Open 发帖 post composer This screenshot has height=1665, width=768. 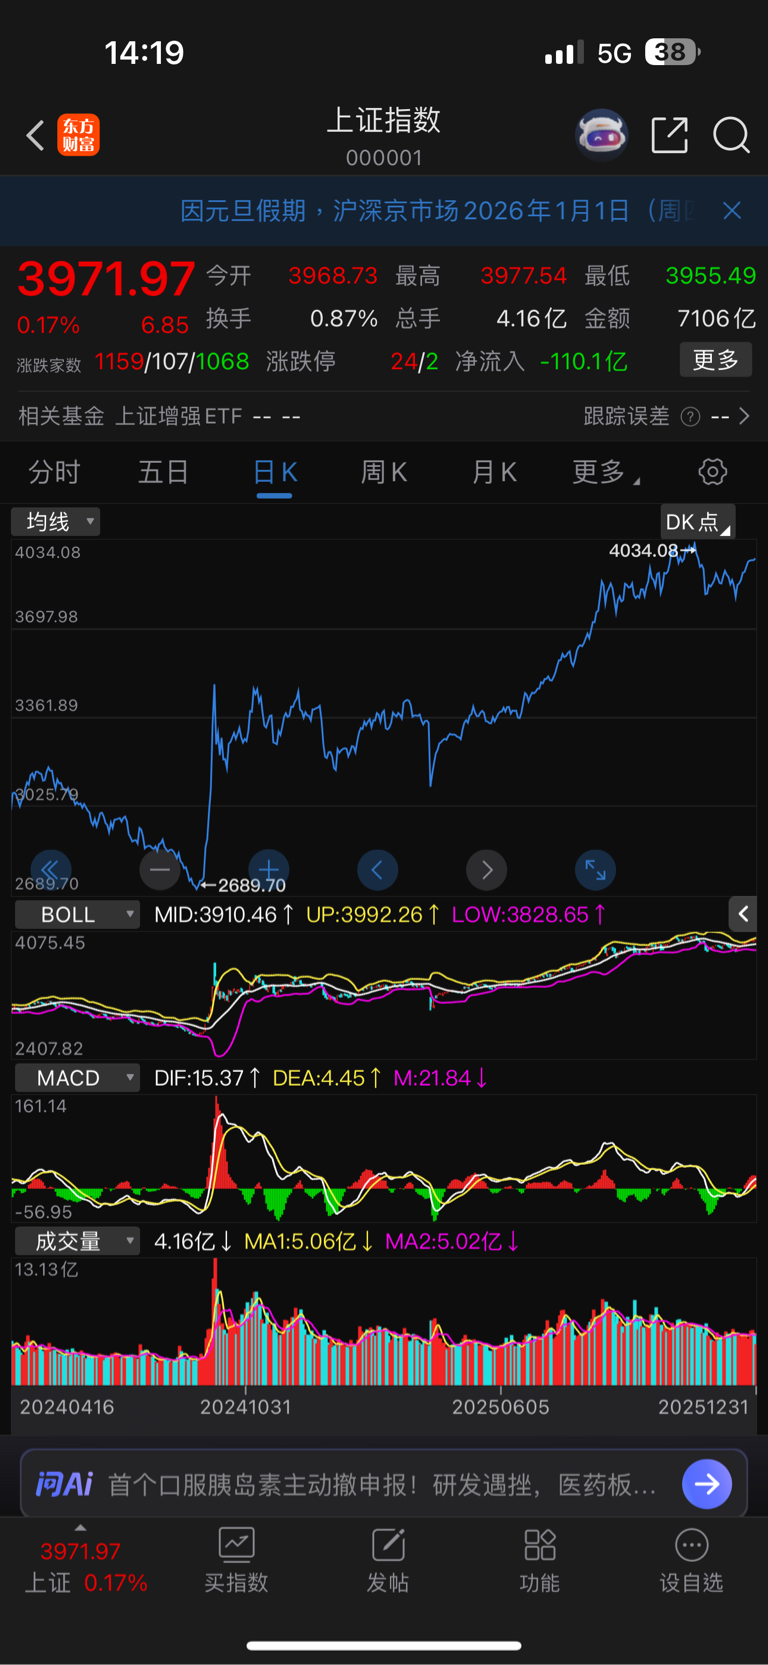tap(388, 1561)
